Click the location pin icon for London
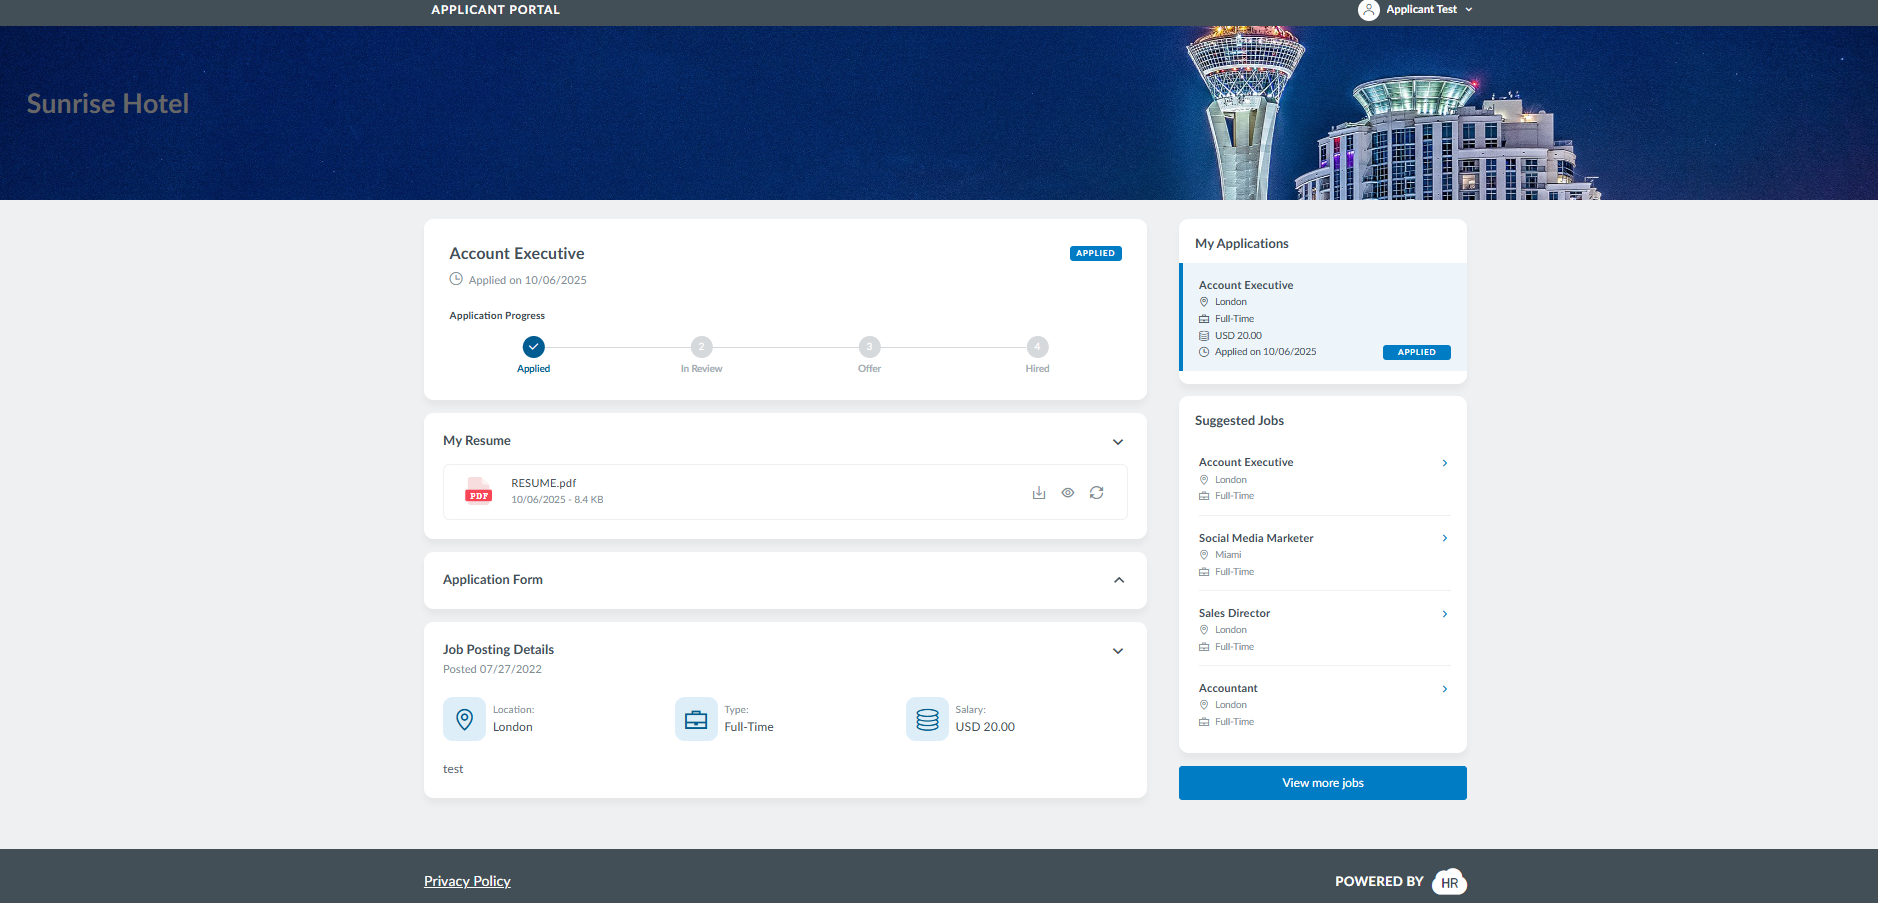1878x903 pixels. 464,719
